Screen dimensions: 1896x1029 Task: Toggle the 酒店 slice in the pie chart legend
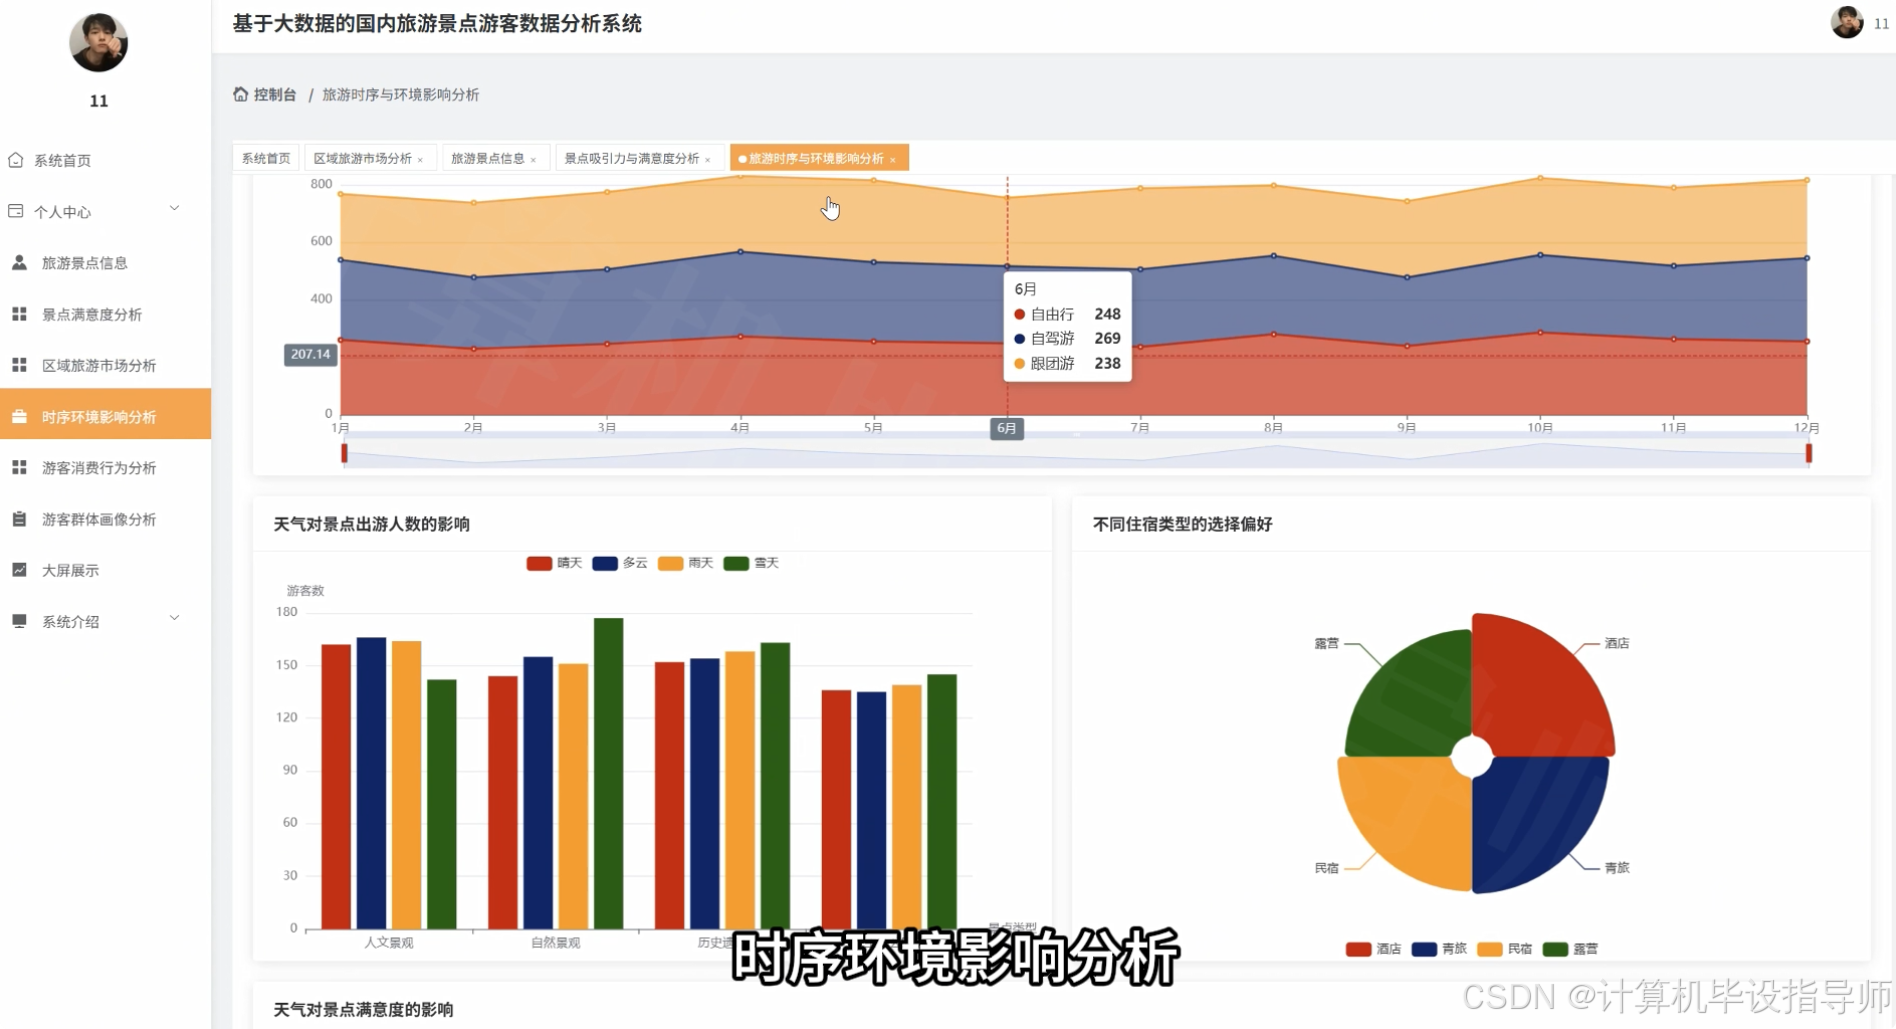tap(1371, 948)
